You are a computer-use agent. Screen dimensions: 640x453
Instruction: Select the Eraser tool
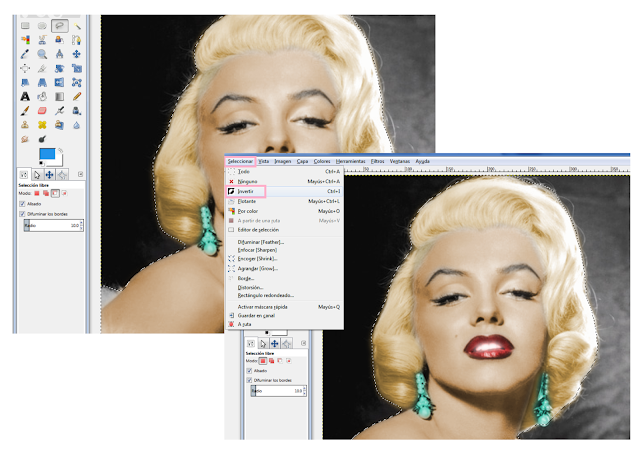(42, 111)
